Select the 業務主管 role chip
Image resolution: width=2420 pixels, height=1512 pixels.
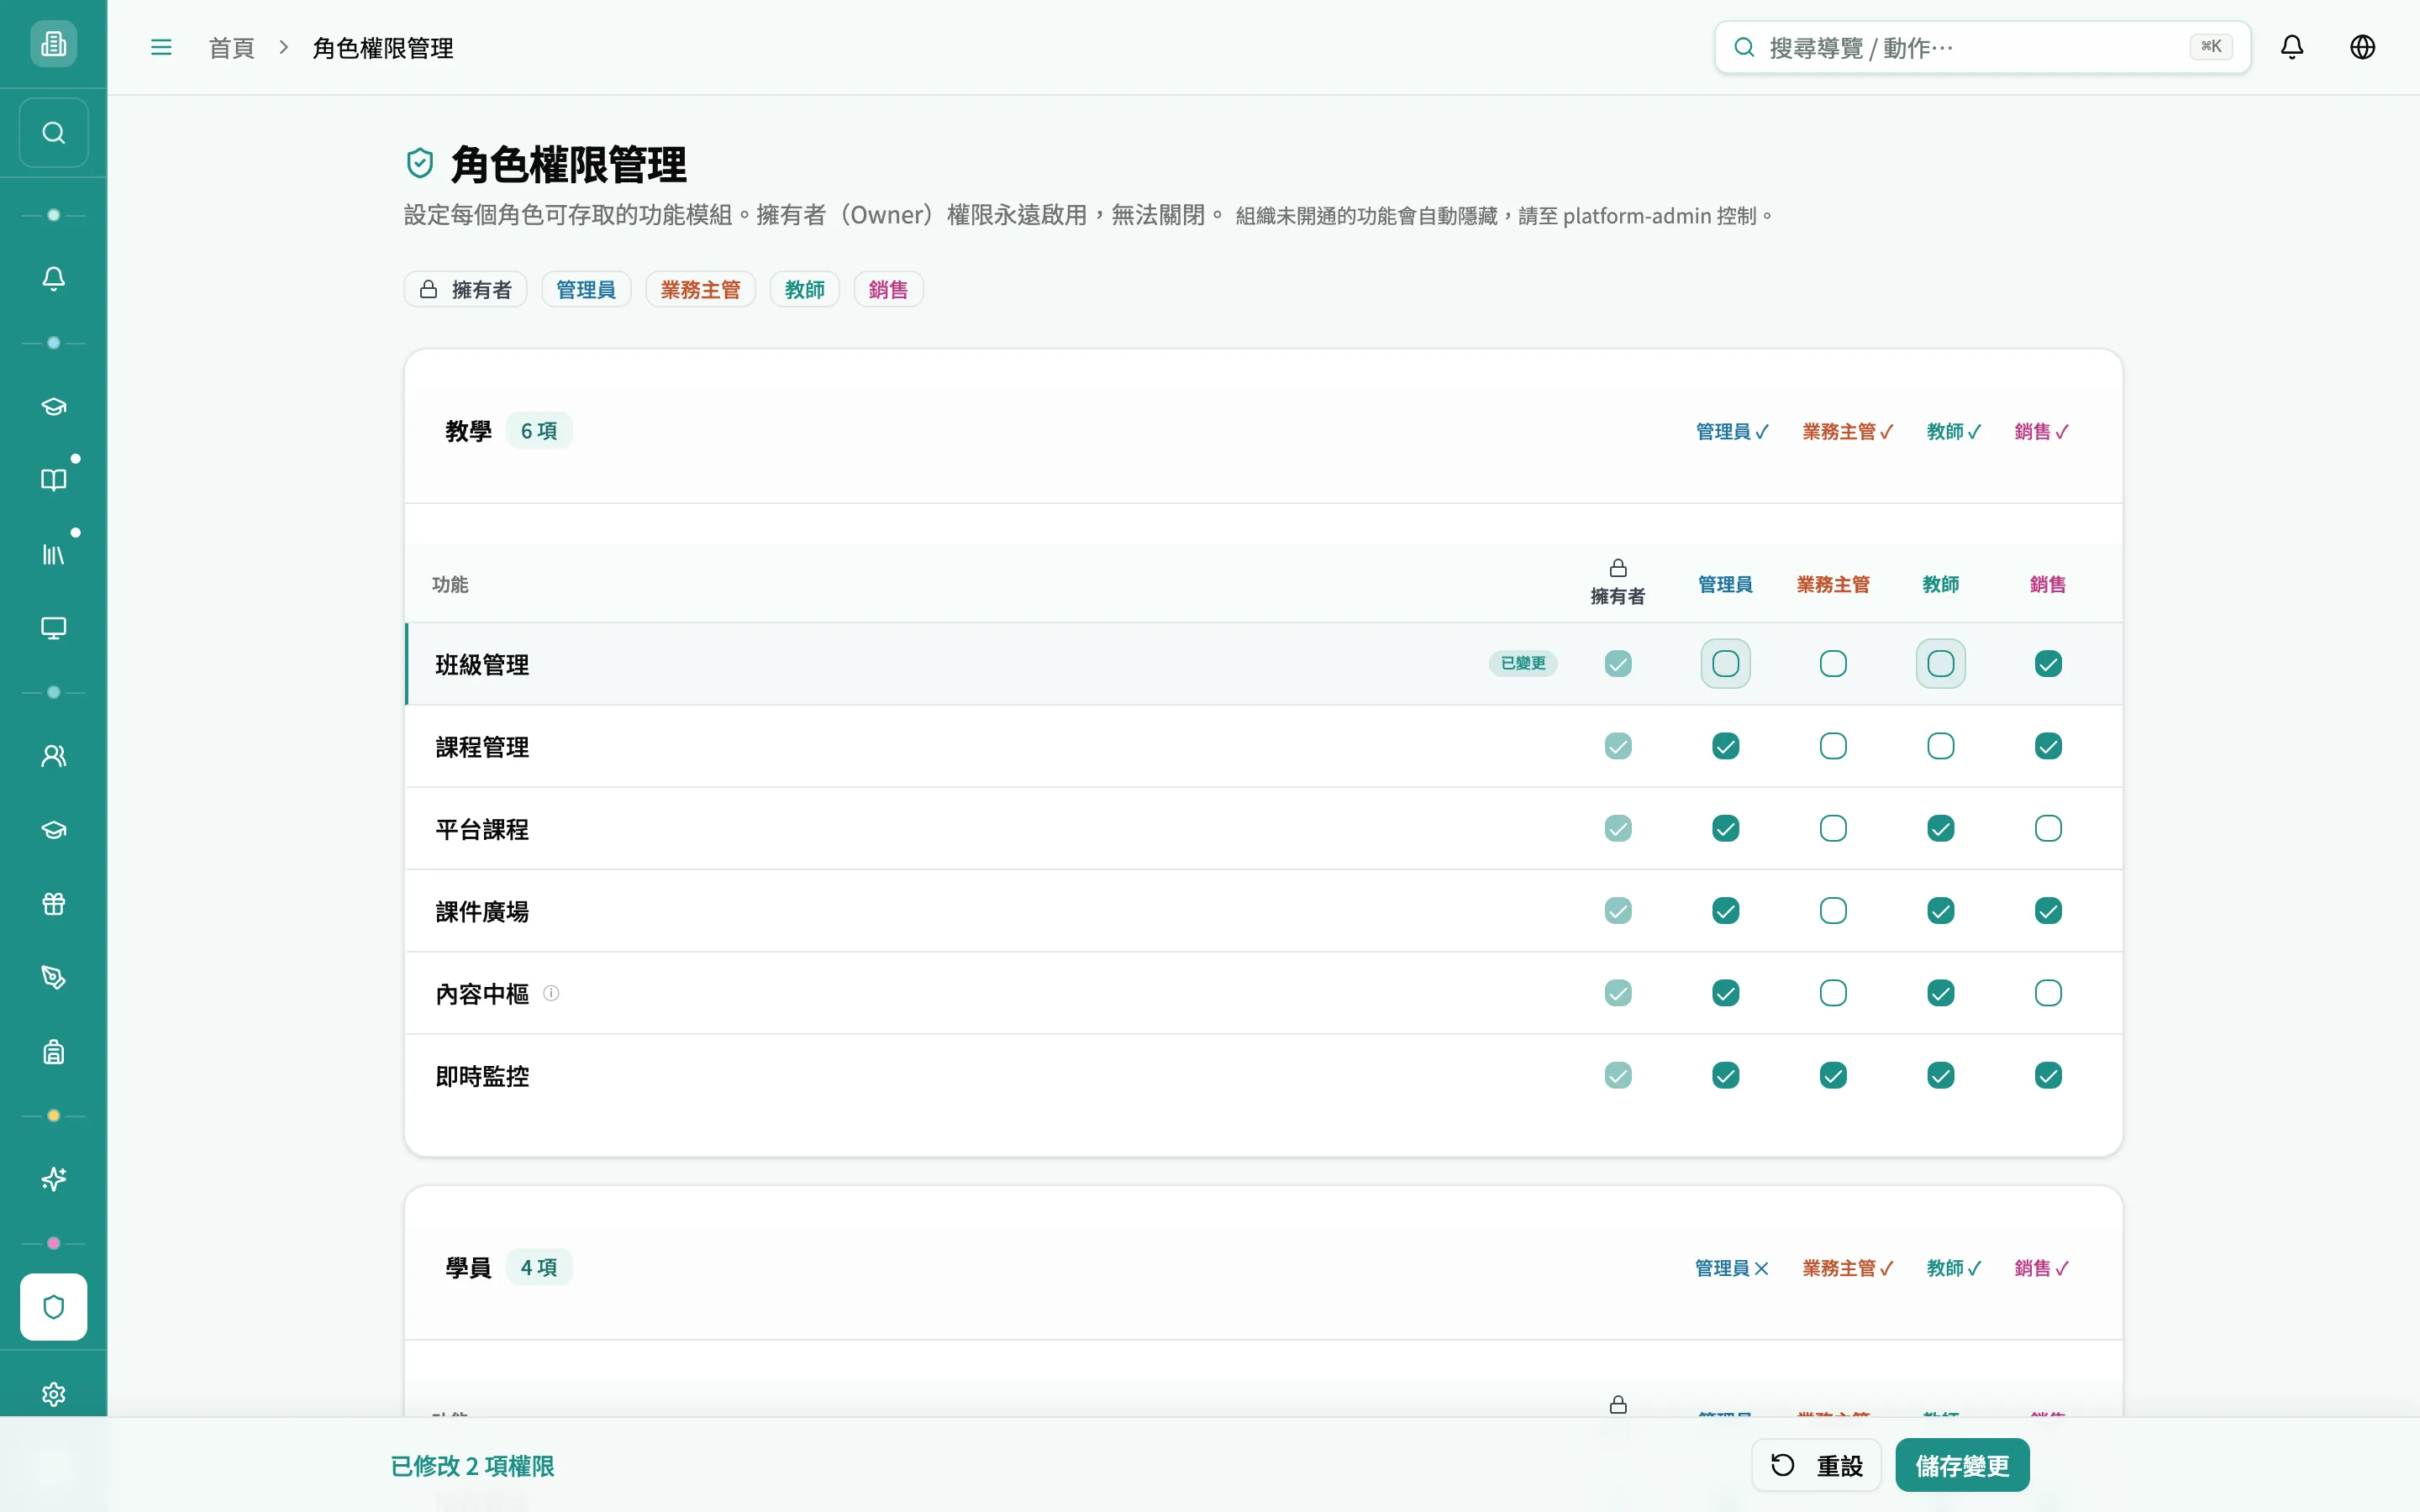tap(700, 289)
